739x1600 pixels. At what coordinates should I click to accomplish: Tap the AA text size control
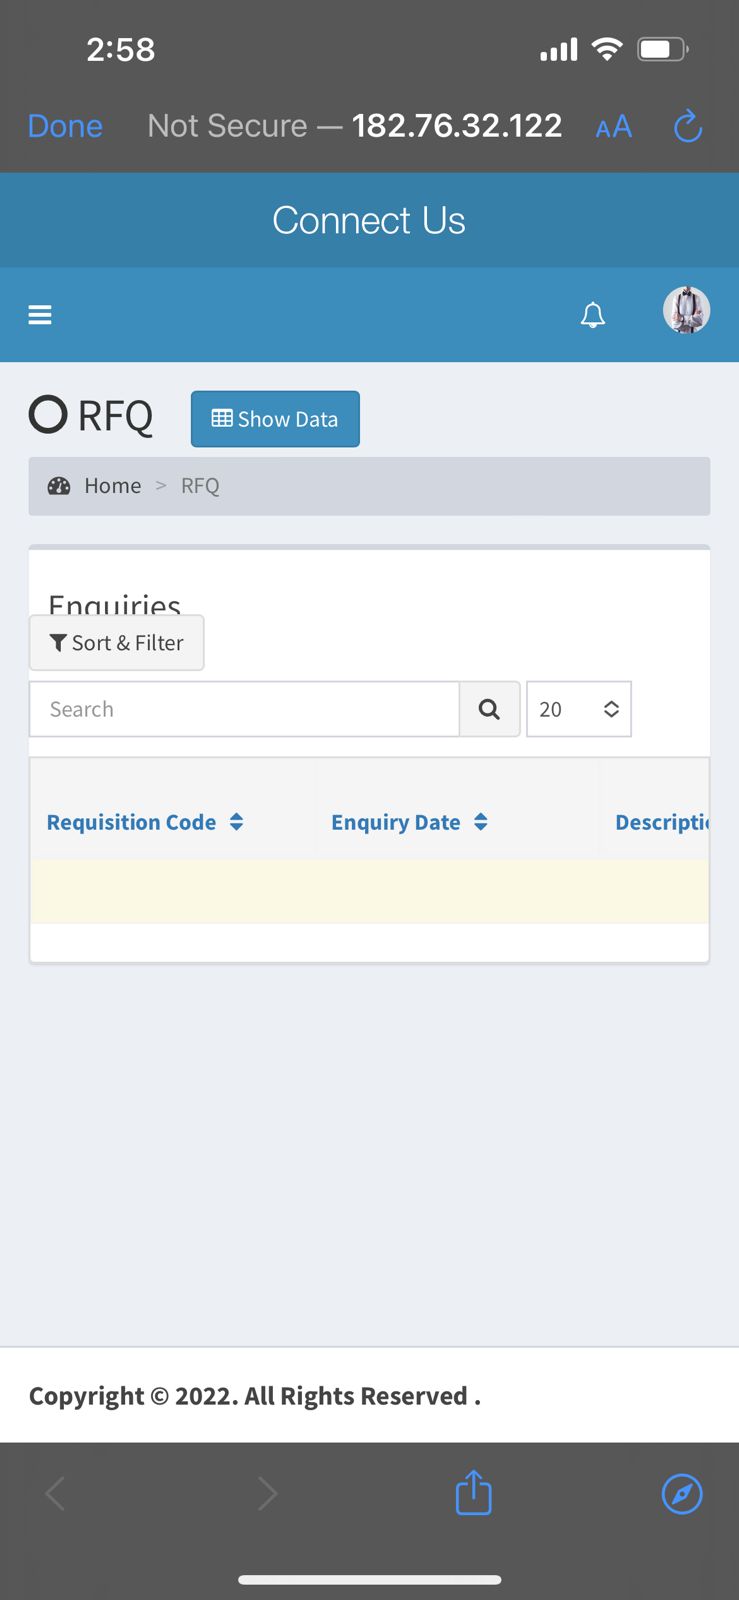click(614, 127)
